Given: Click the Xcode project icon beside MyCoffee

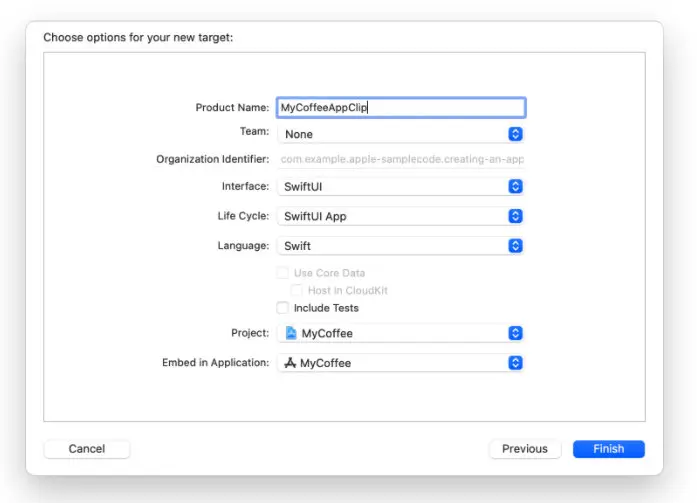Looking at the screenshot, I should point(292,333).
